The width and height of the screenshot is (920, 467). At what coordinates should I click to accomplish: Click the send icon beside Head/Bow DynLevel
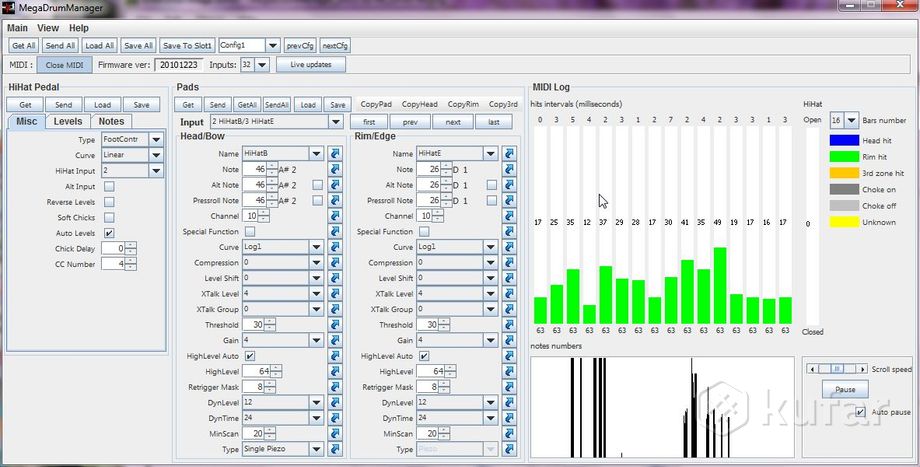coord(335,402)
